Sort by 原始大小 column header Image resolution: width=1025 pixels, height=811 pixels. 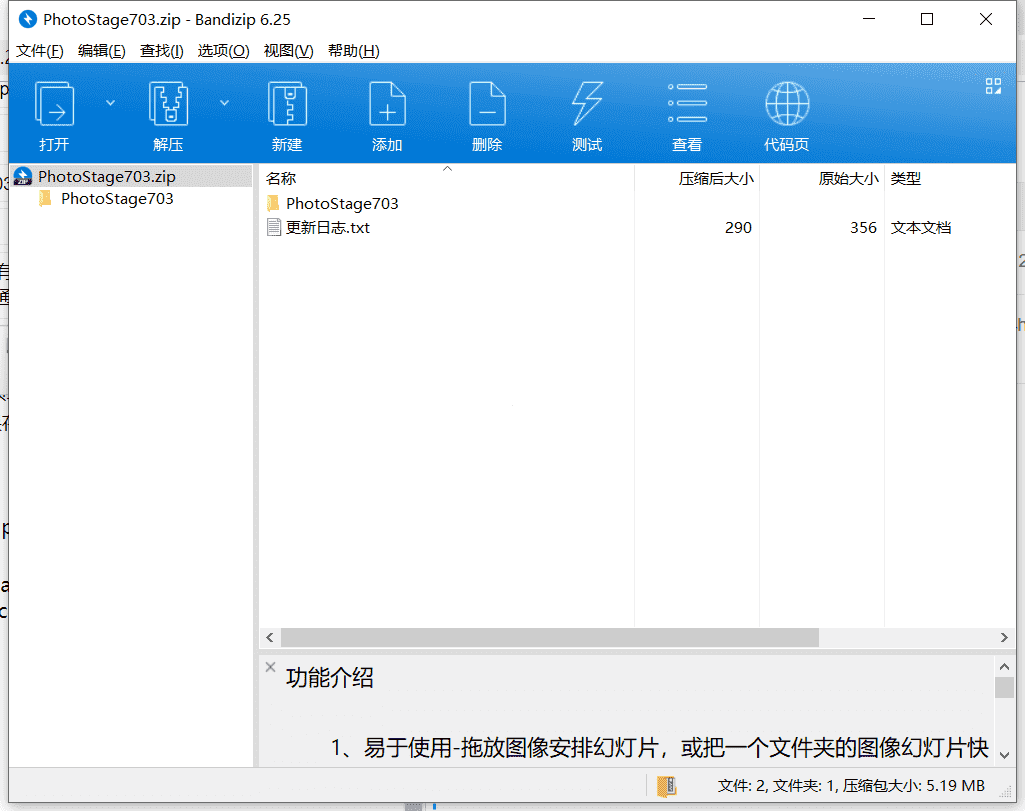pyautogui.click(x=849, y=178)
